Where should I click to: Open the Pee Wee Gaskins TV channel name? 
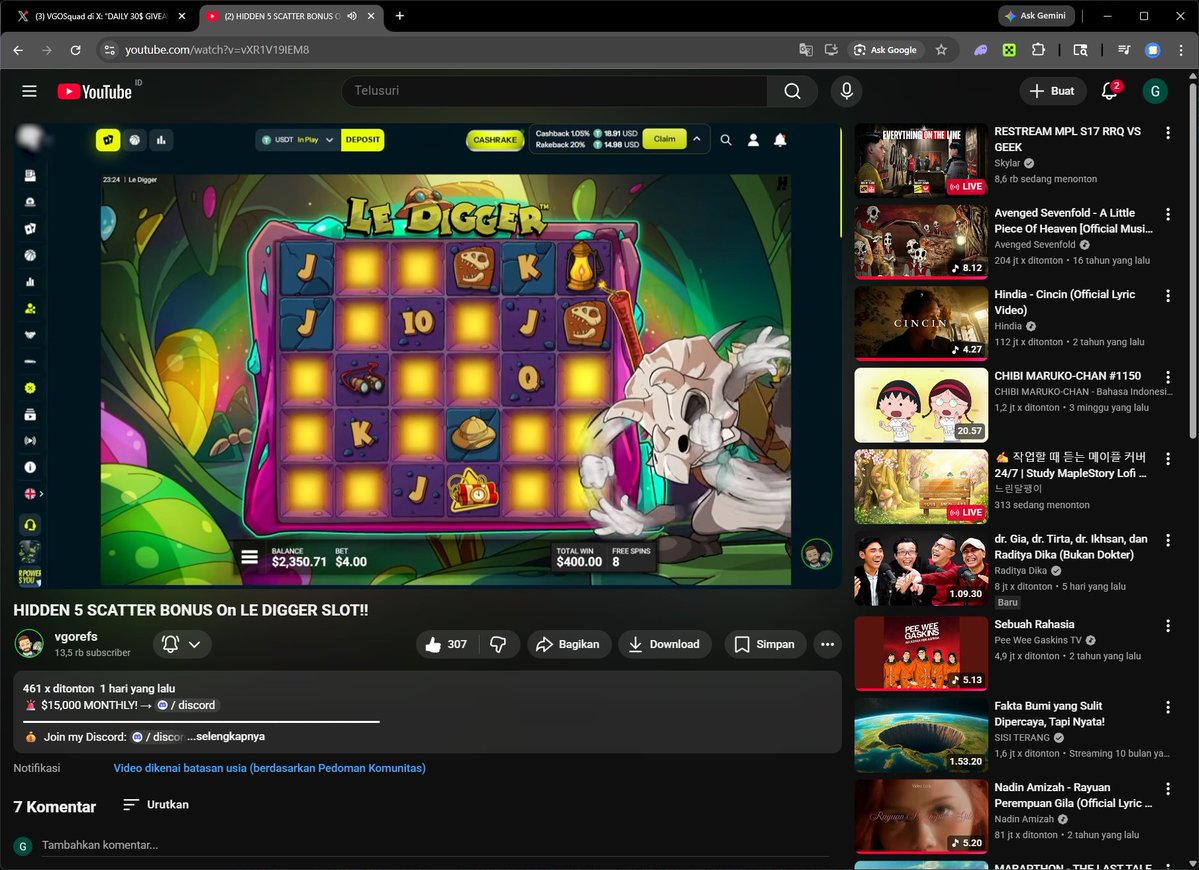point(1038,640)
